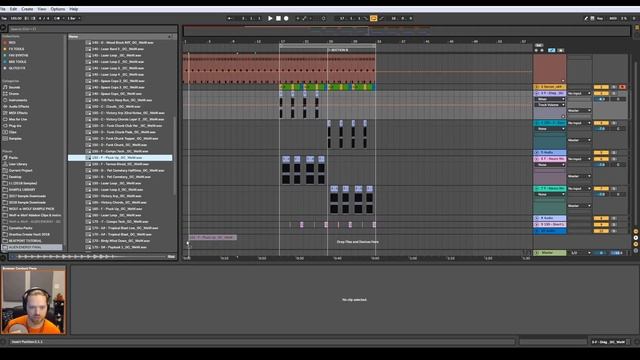Open Desktop folder under Places

point(15,177)
